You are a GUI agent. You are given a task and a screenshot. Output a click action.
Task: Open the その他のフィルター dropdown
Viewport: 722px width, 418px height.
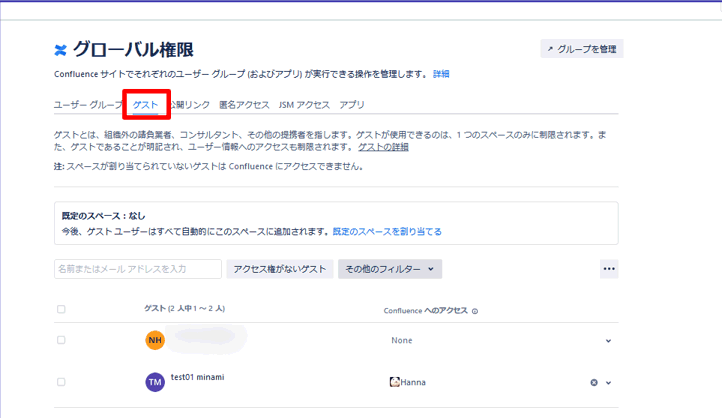[x=390, y=269]
